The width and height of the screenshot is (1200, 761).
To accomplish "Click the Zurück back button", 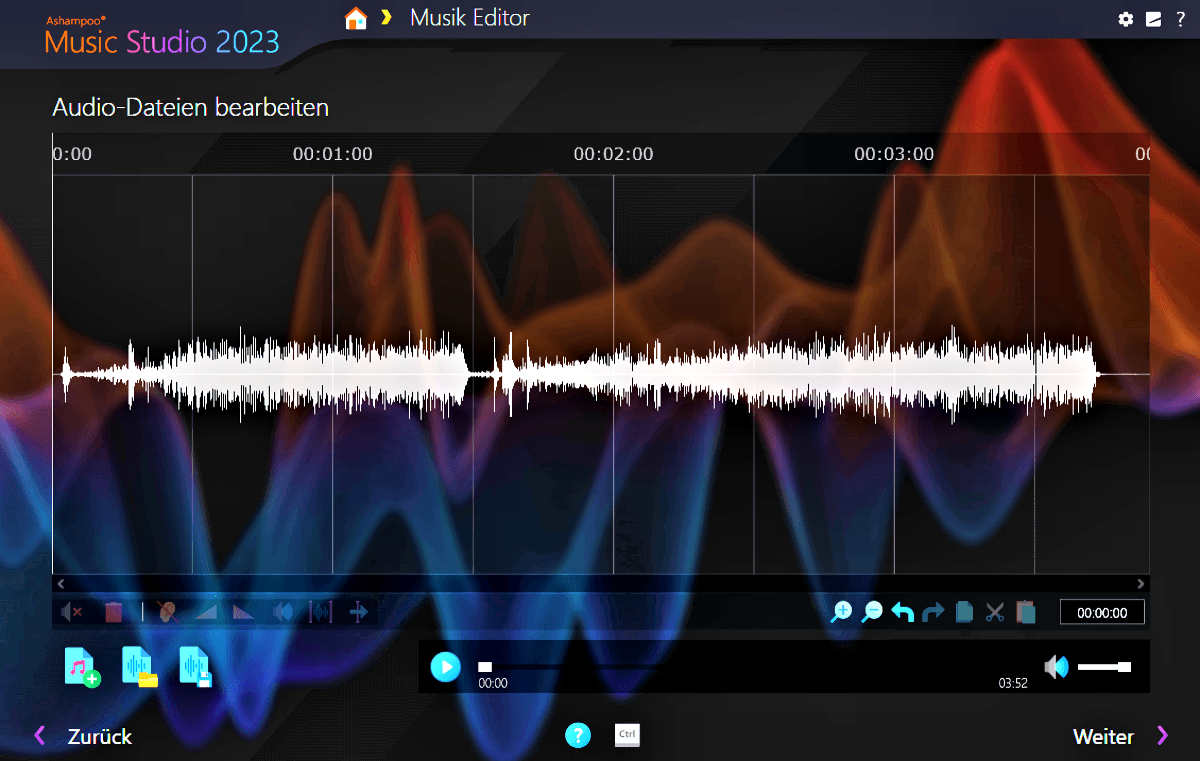I will (84, 737).
